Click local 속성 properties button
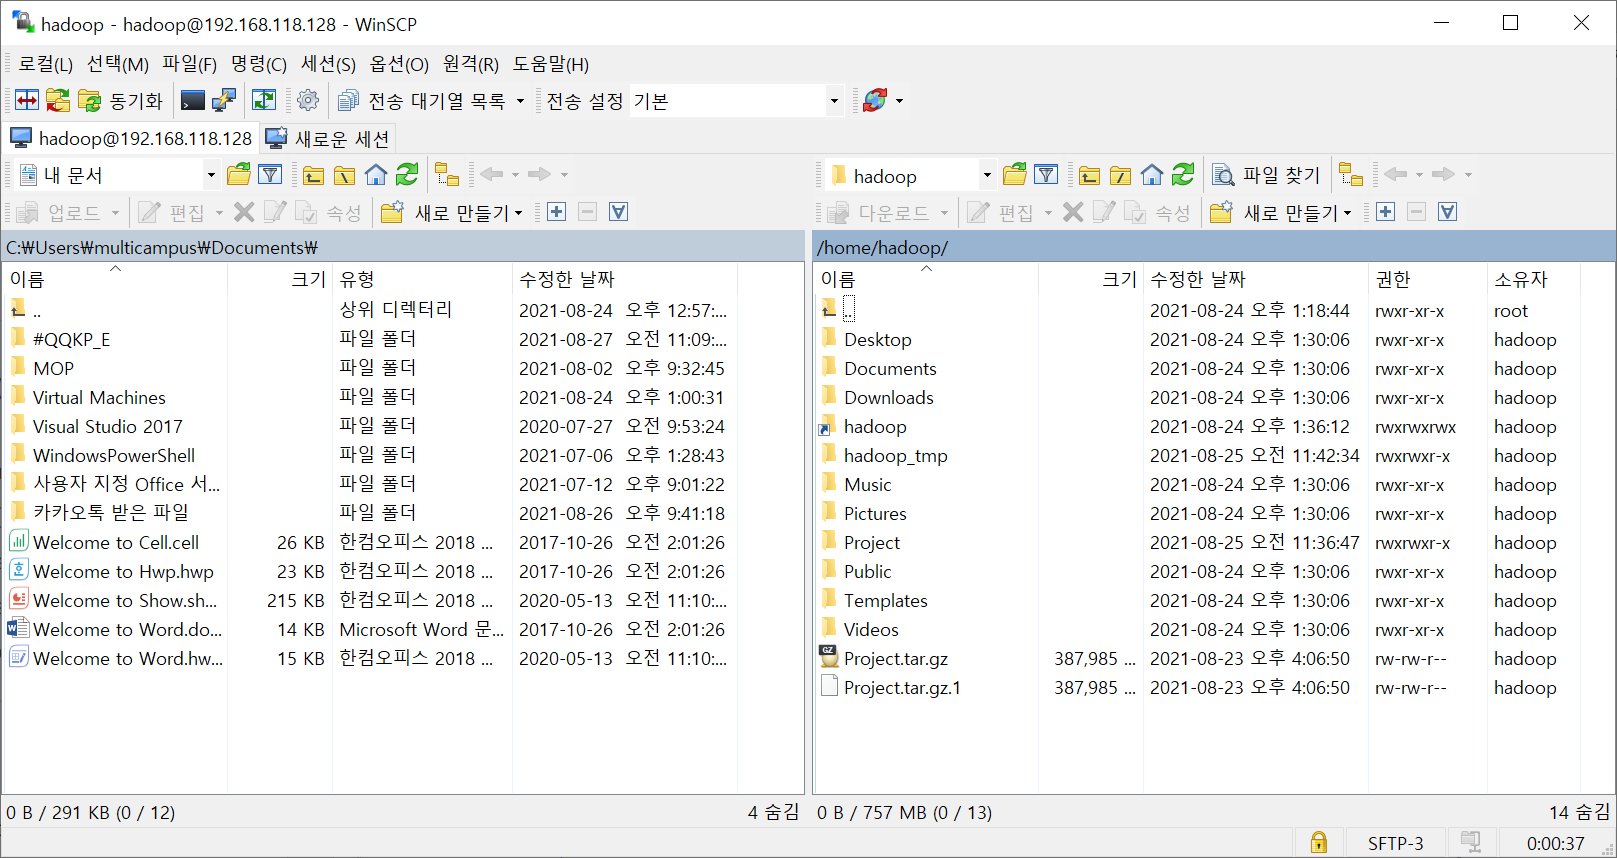 coord(329,213)
